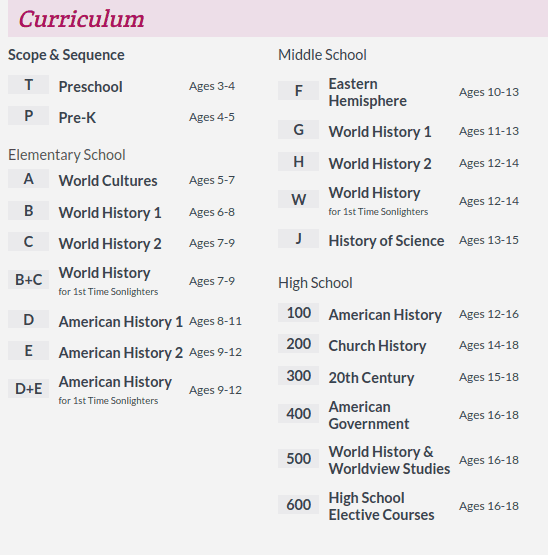Click the W level badge

(298, 199)
